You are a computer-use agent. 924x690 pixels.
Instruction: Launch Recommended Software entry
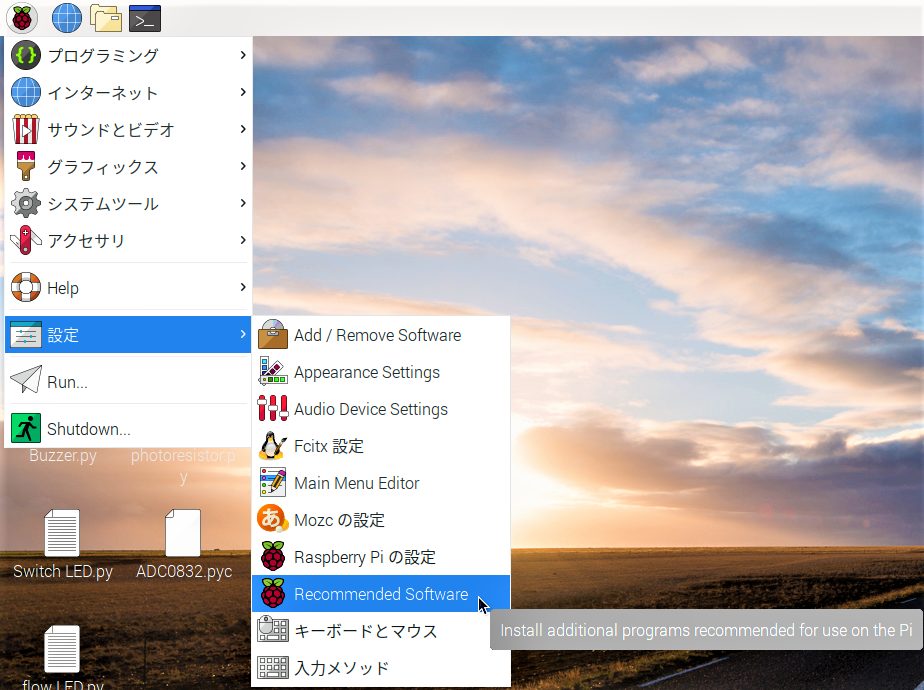[381, 593]
